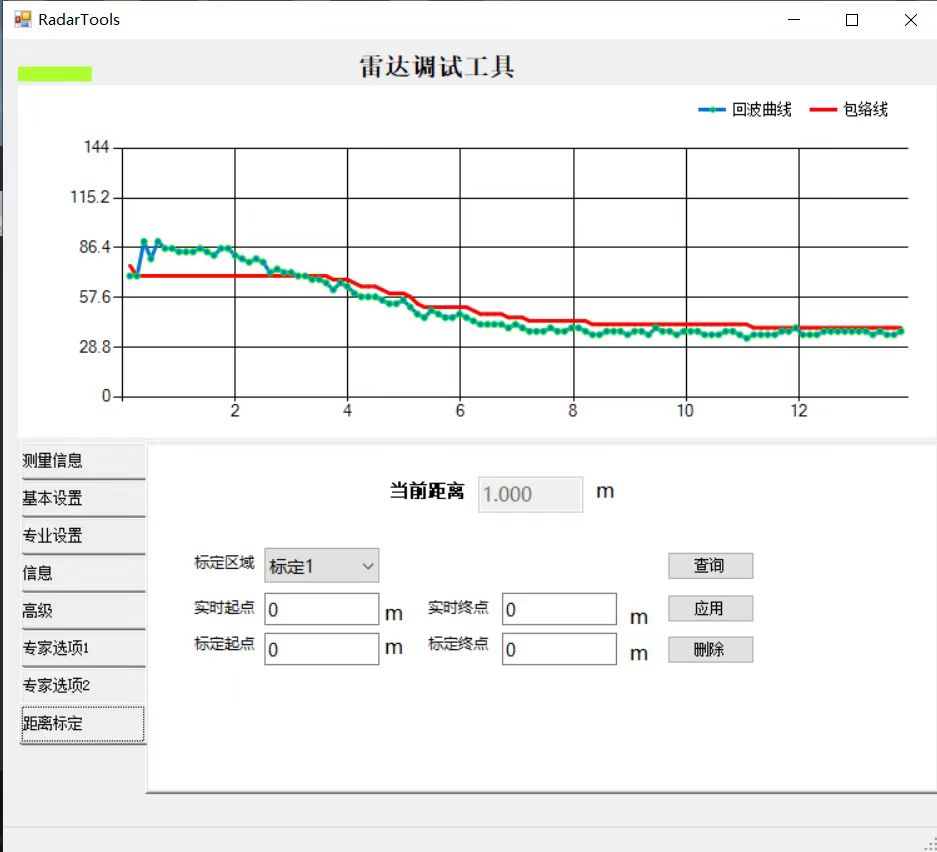The height and width of the screenshot is (852, 937).
Task: Go to the 高级 tab
Action: 82,611
